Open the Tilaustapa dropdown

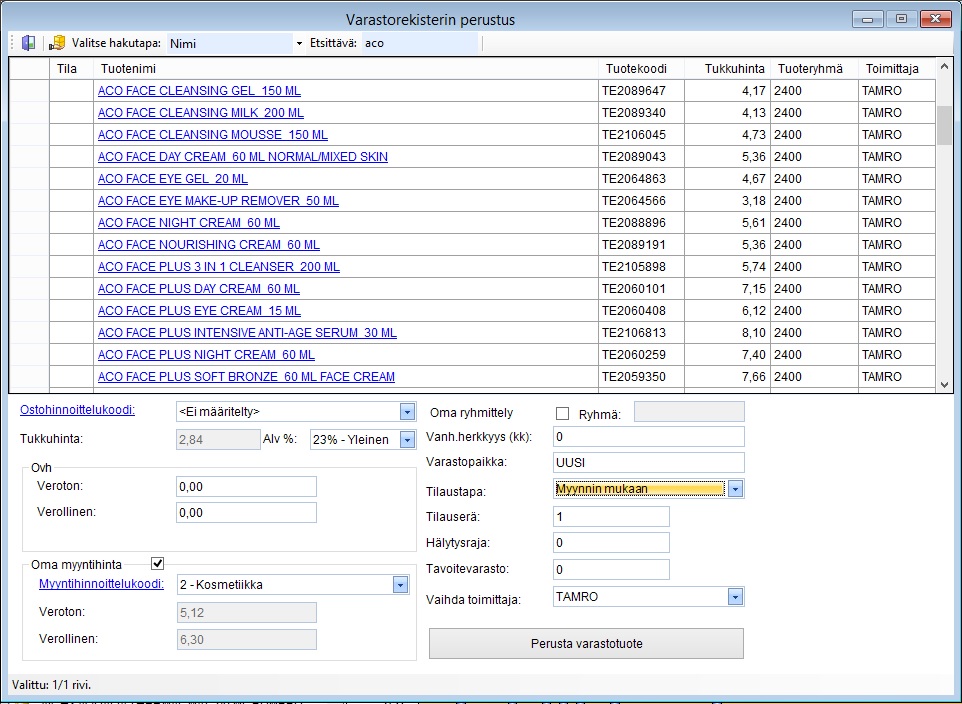[x=735, y=489]
